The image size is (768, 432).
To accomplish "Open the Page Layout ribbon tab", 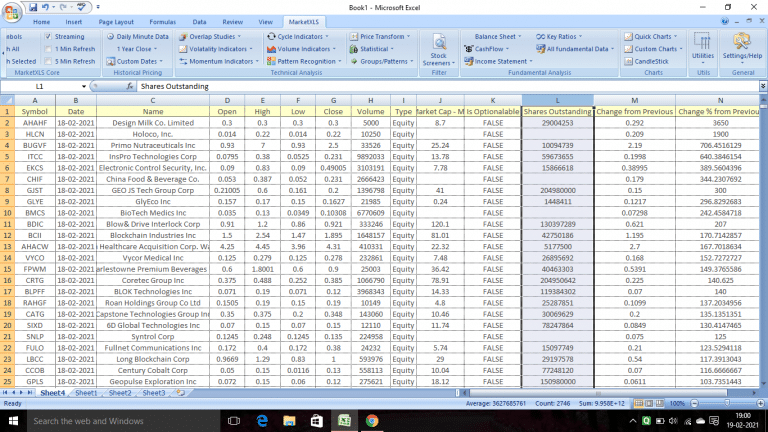I will (x=116, y=22).
